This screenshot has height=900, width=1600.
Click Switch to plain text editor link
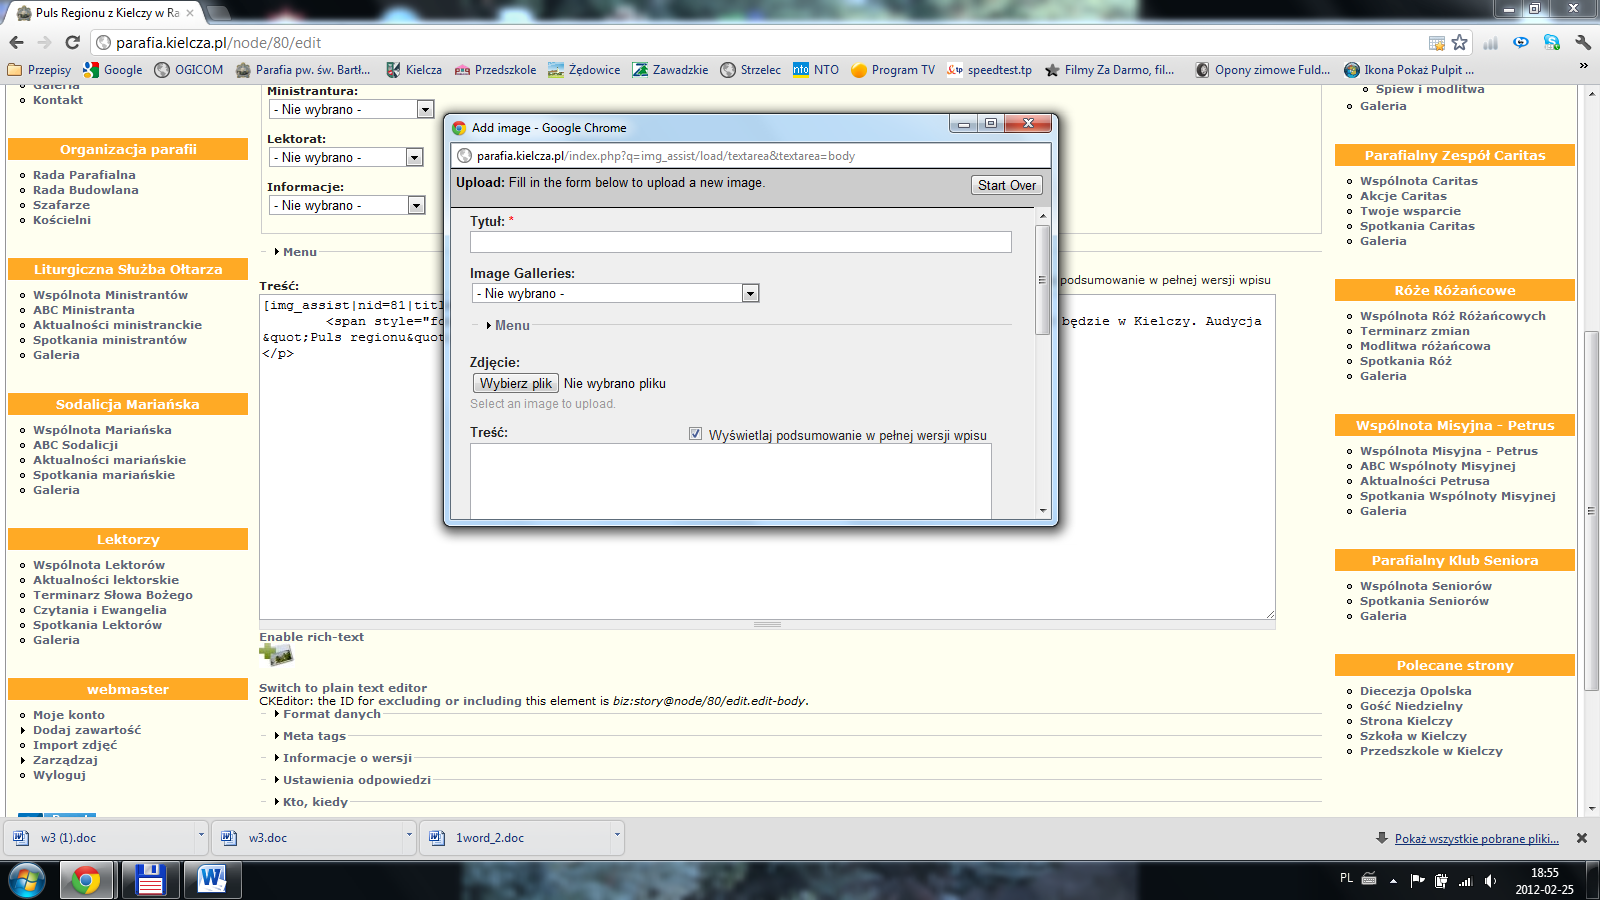(x=343, y=688)
